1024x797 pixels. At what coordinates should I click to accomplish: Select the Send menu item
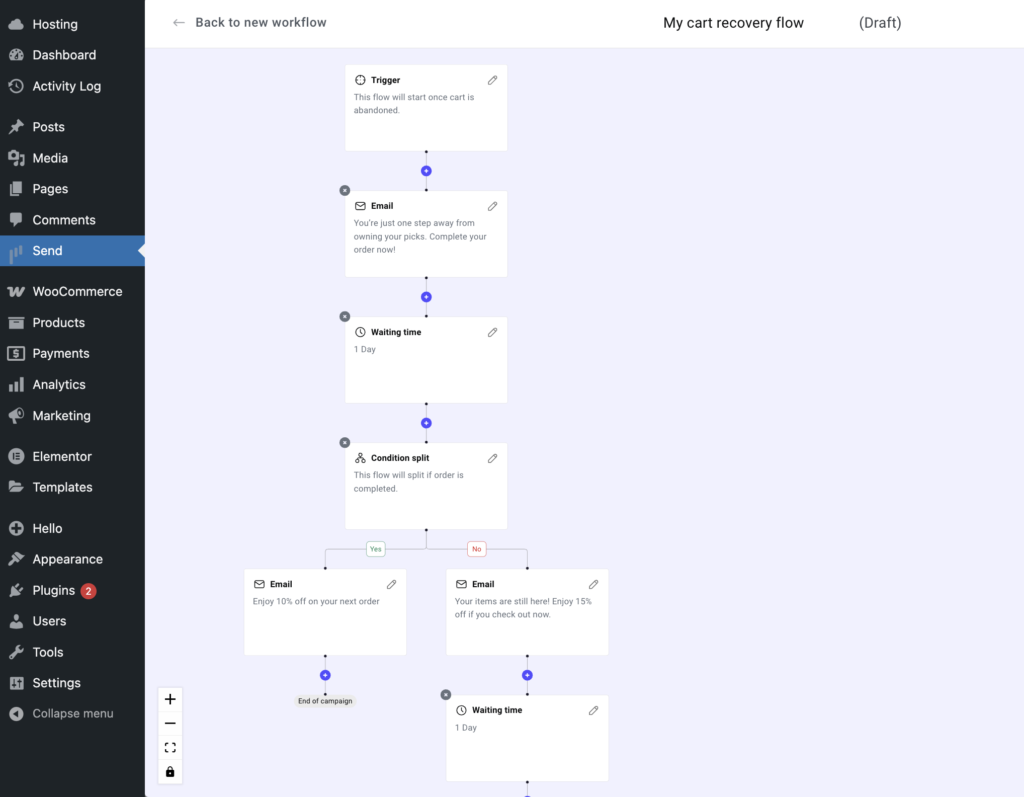click(72, 251)
